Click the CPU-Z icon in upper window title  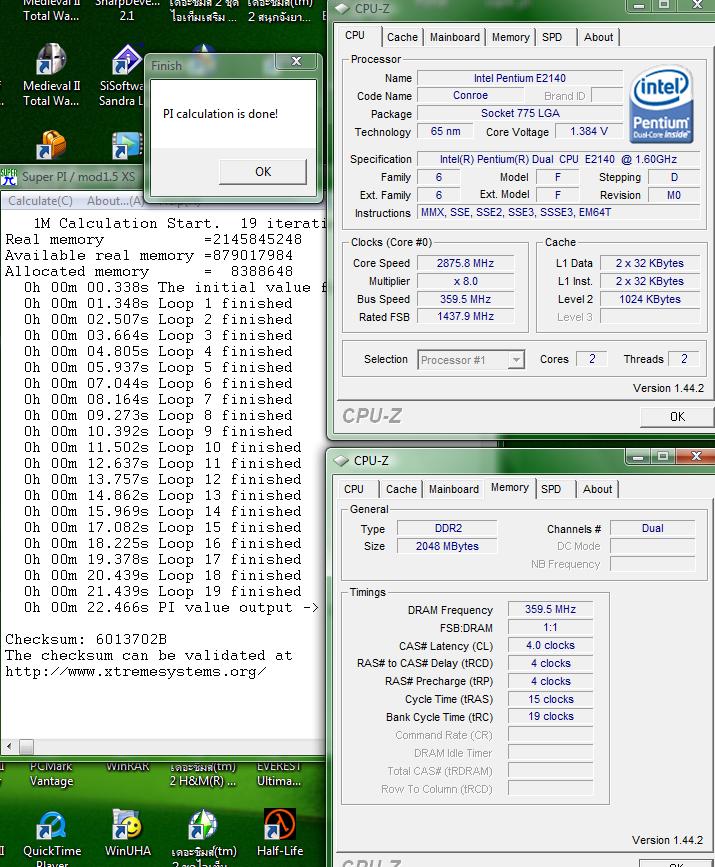342,8
